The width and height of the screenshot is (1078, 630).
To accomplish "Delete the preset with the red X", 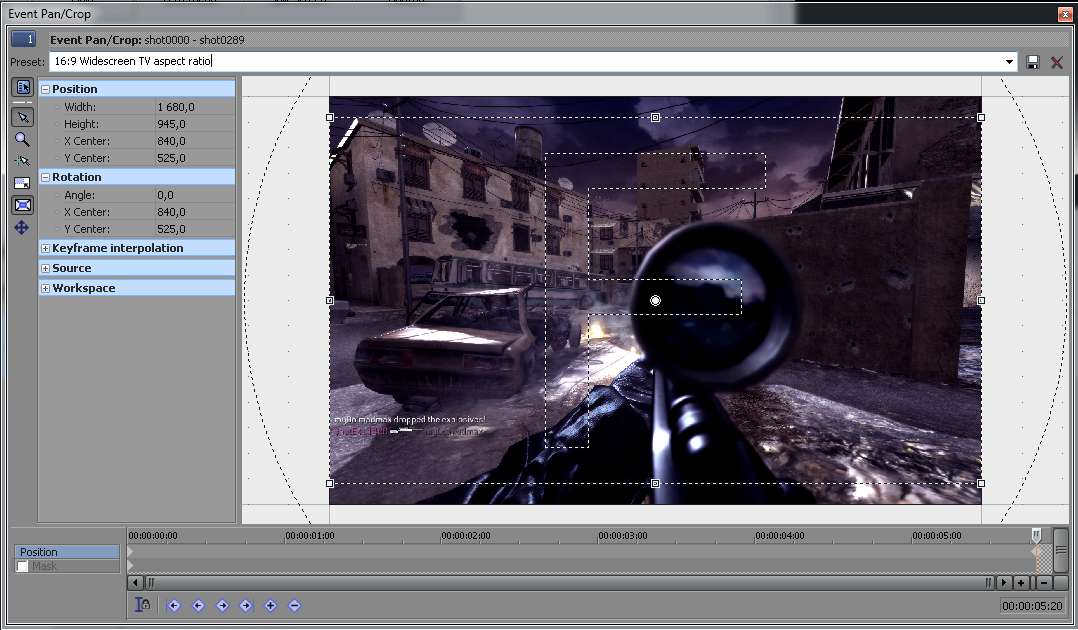I will coord(1057,63).
